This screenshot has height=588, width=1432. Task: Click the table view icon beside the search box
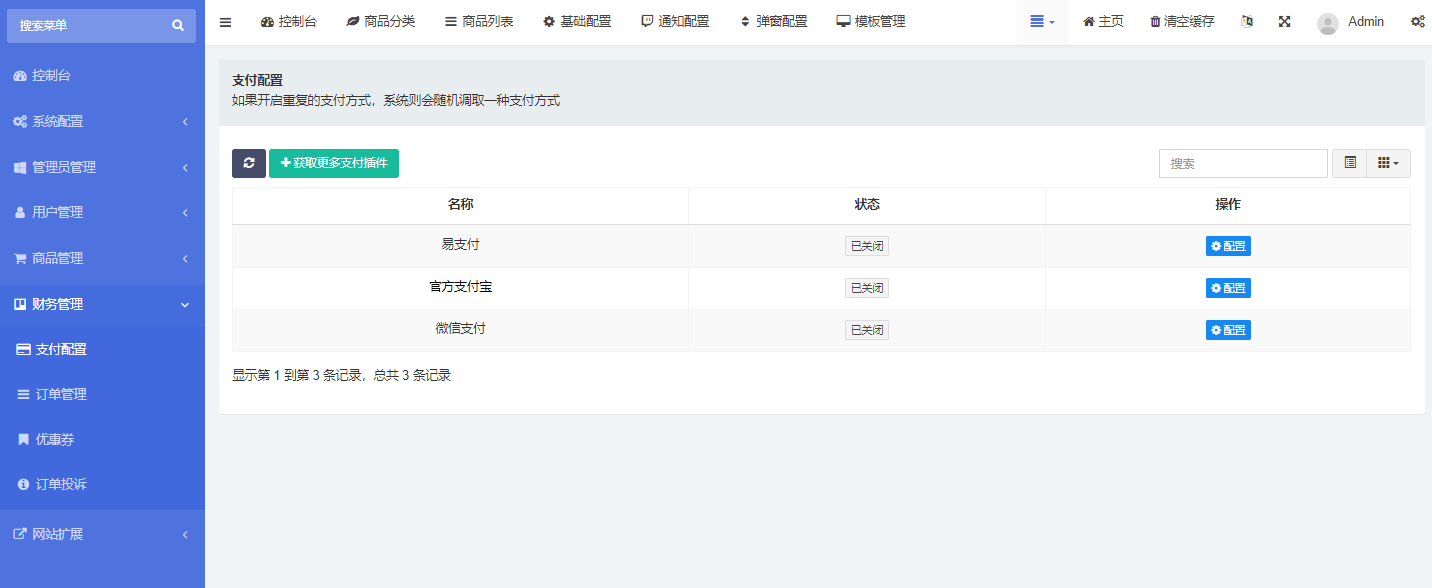1349,163
